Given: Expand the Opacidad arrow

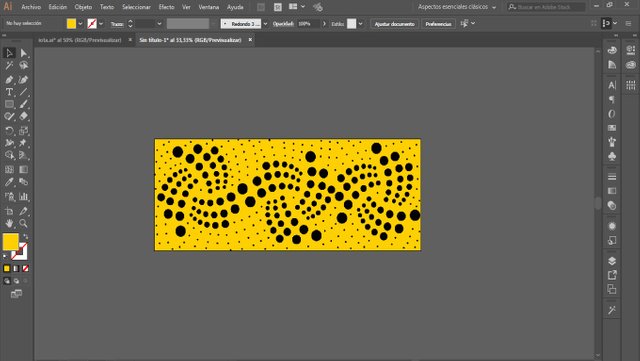Looking at the screenshot, I should coord(324,24).
